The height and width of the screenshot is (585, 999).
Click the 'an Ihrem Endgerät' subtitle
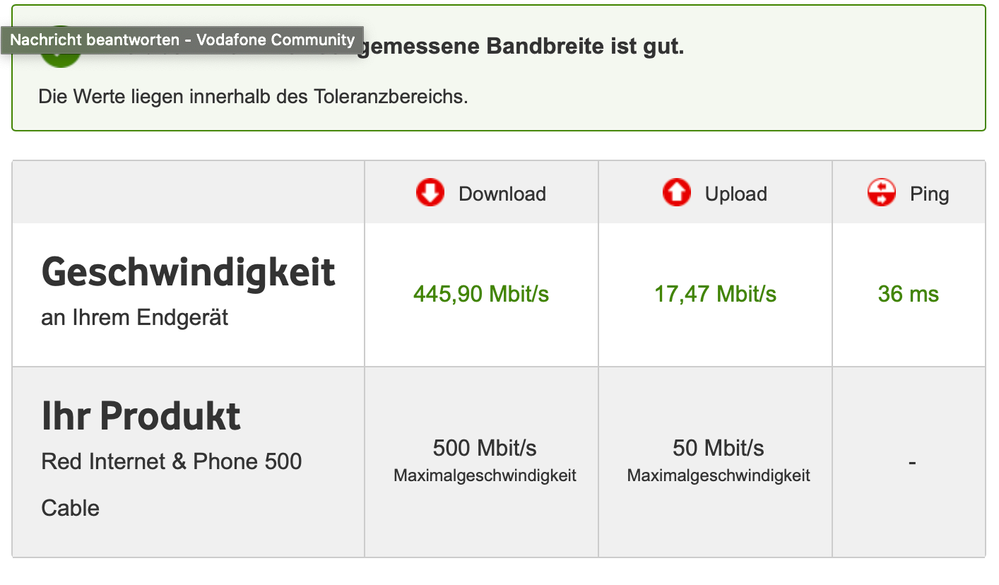tap(135, 318)
